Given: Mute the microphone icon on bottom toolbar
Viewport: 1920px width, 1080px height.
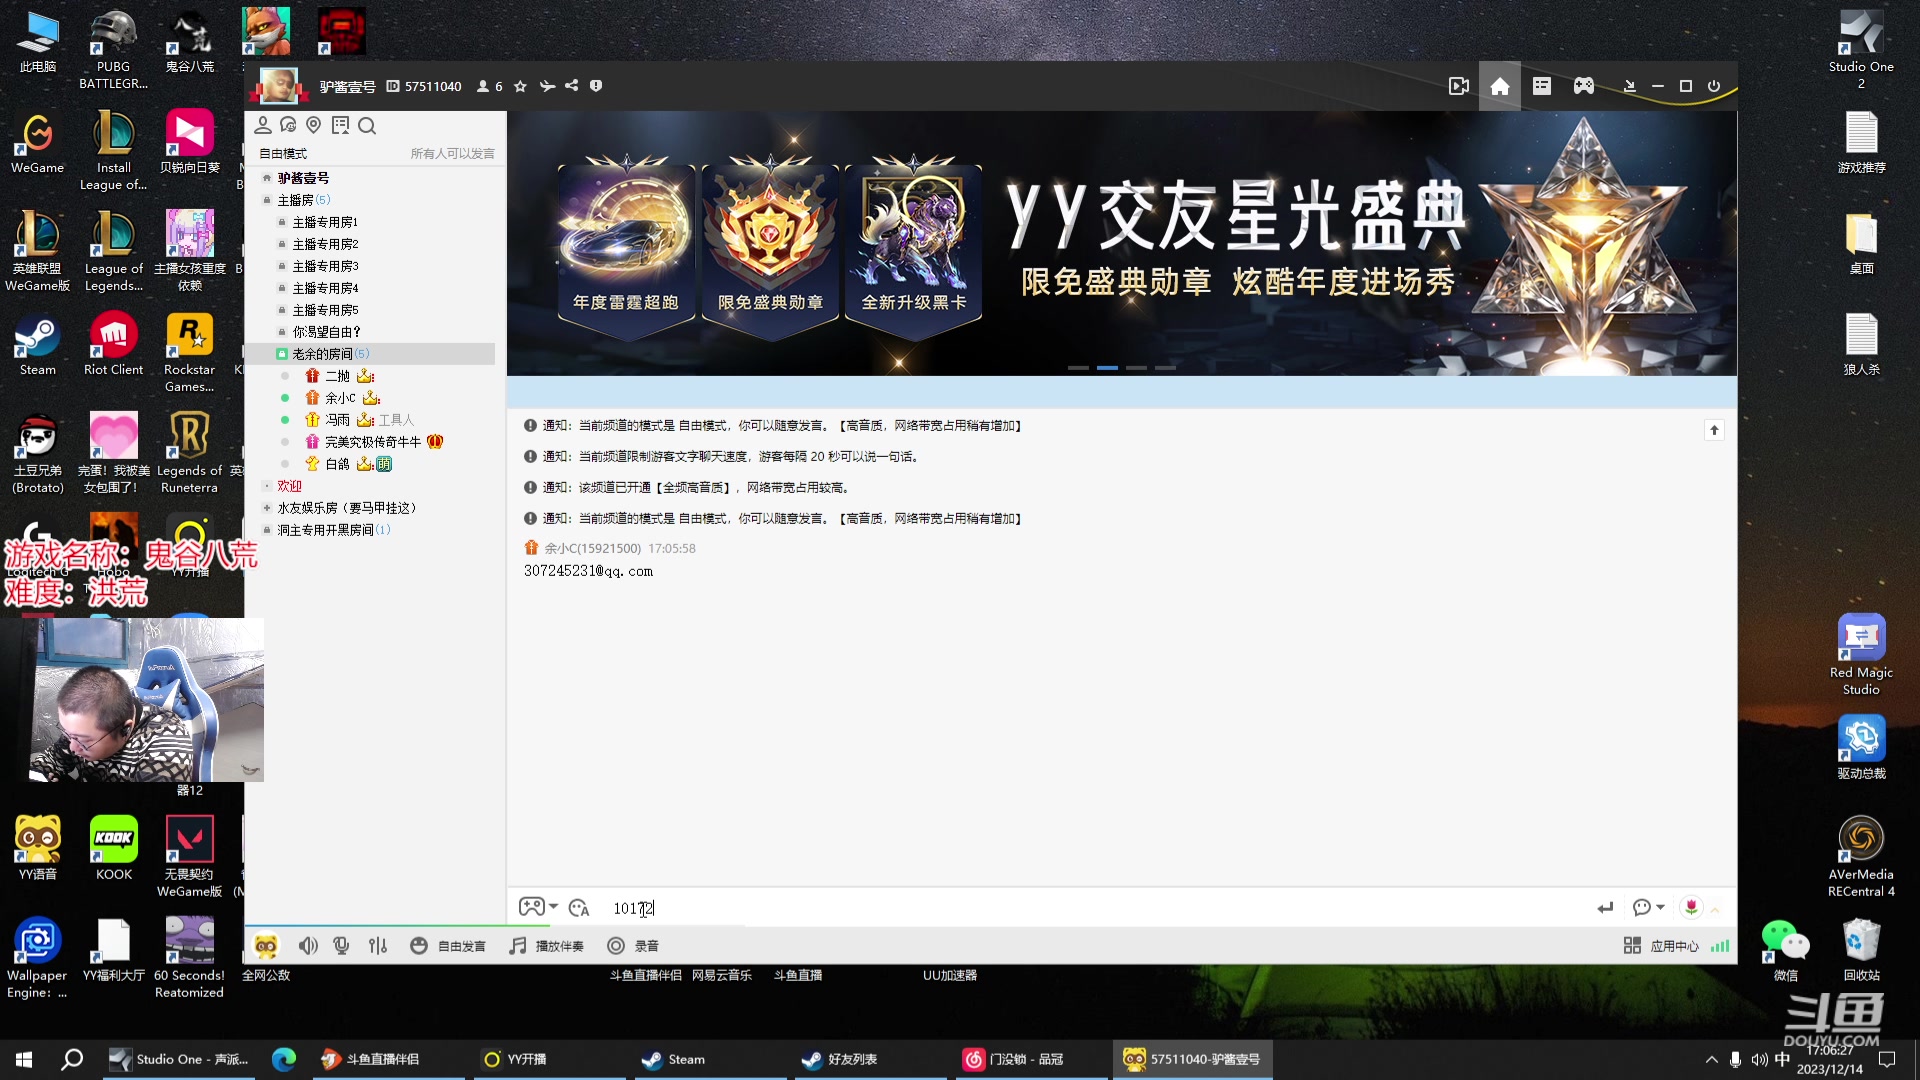Looking at the screenshot, I should click(341, 945).
